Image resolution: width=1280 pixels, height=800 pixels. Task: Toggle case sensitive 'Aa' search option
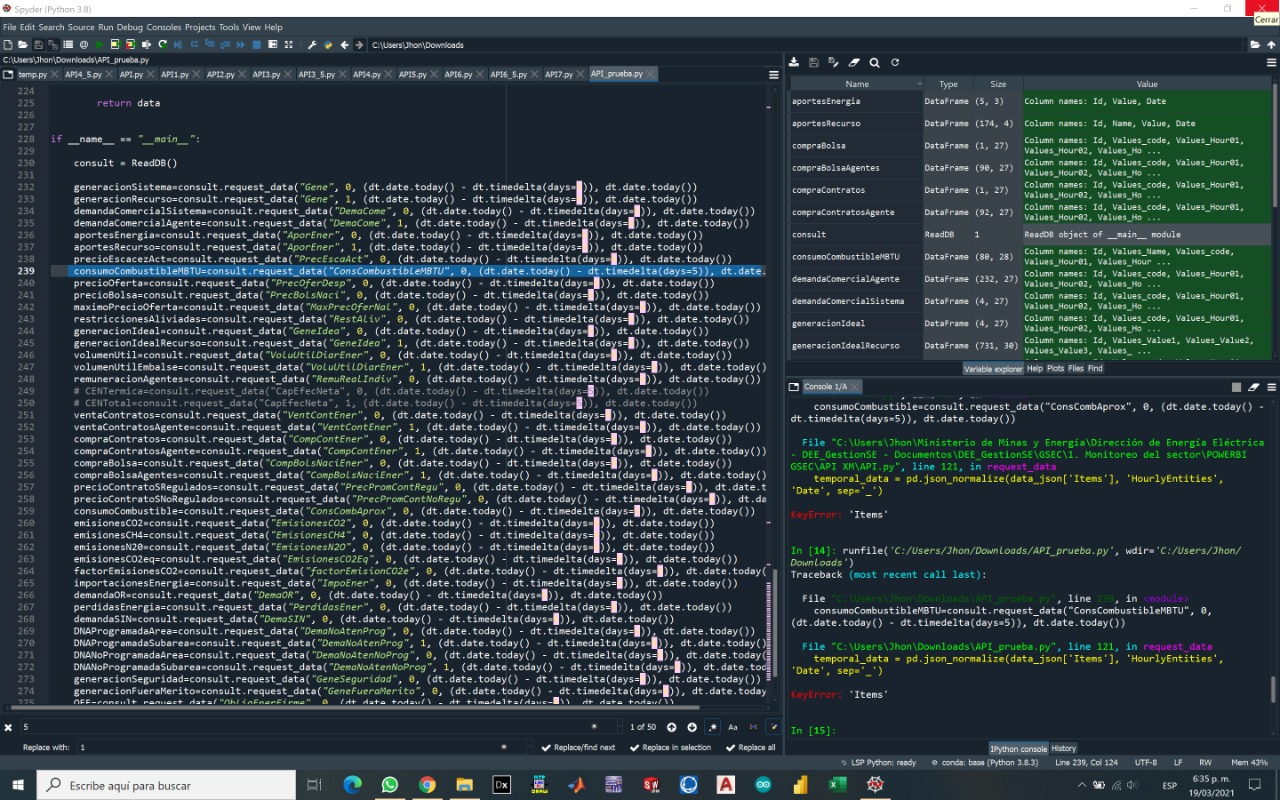pyautogui.click(x=733, y=727)
